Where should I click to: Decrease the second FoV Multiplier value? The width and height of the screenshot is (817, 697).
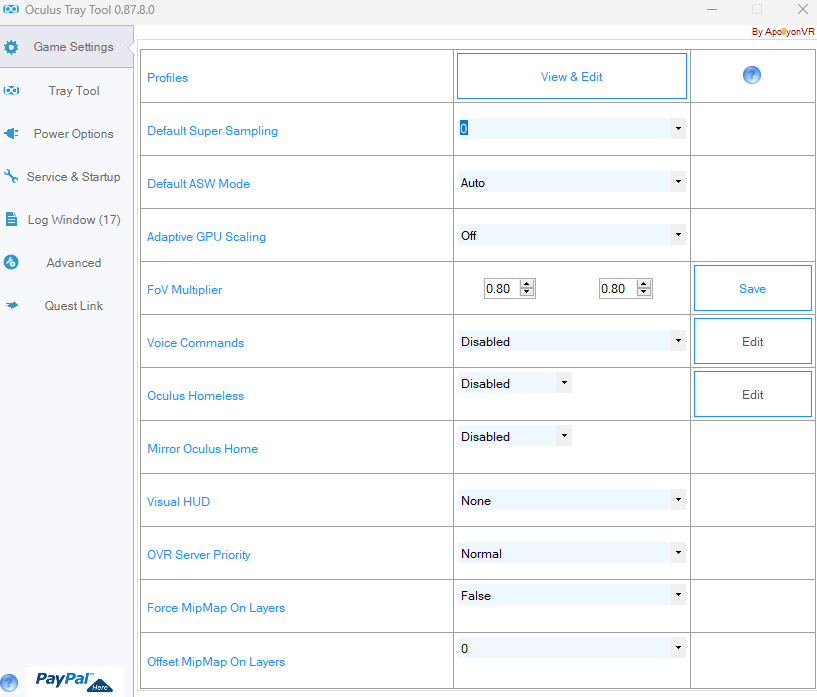(x=644, y=292)
